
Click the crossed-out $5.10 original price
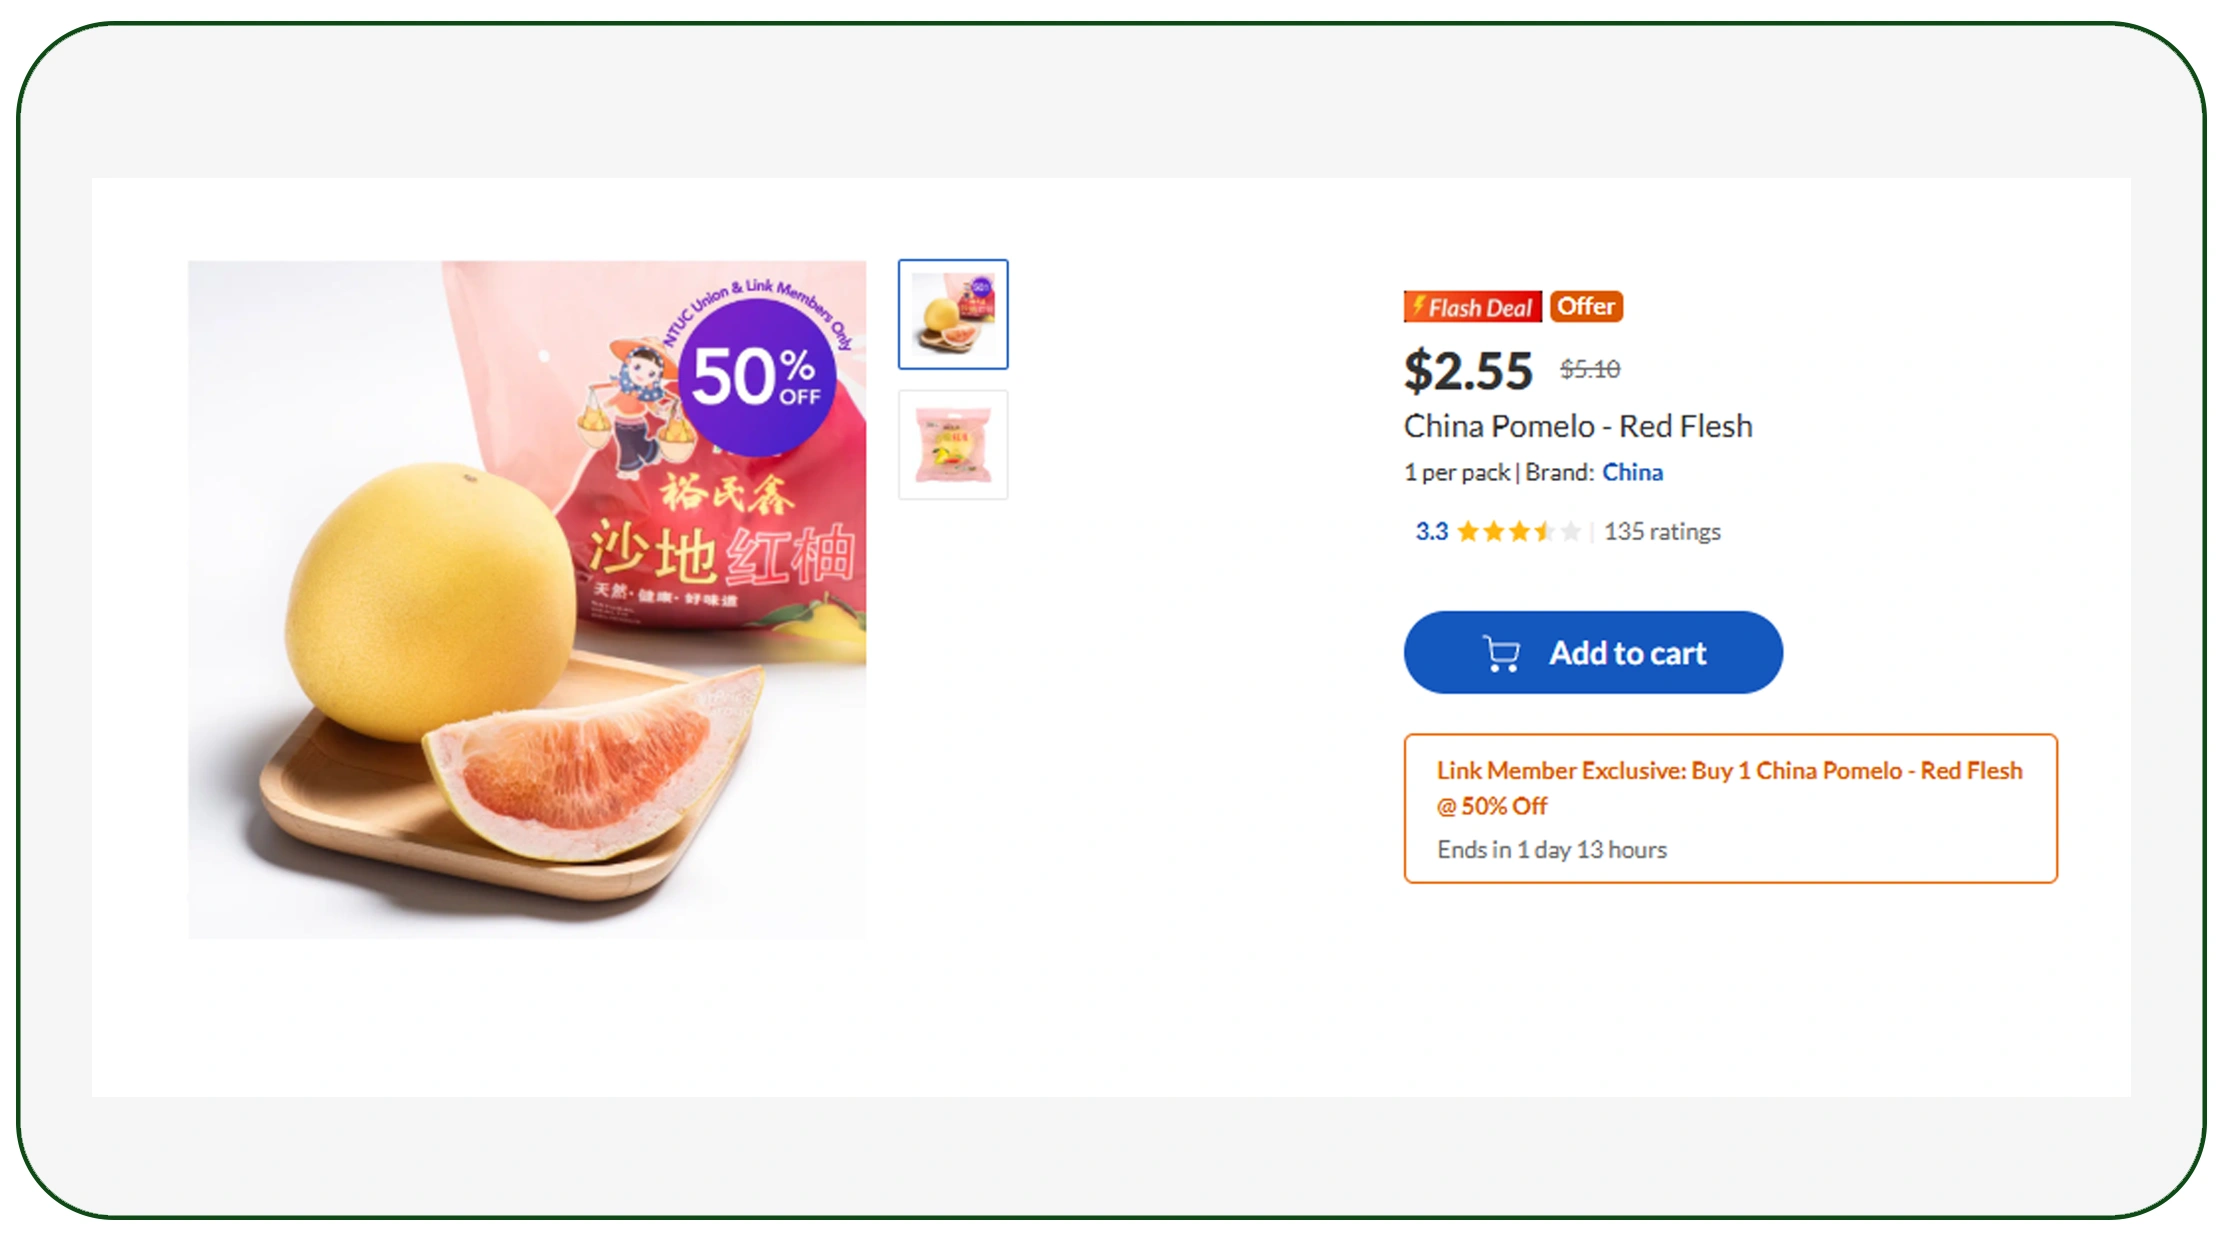(x=1590, y=369)
